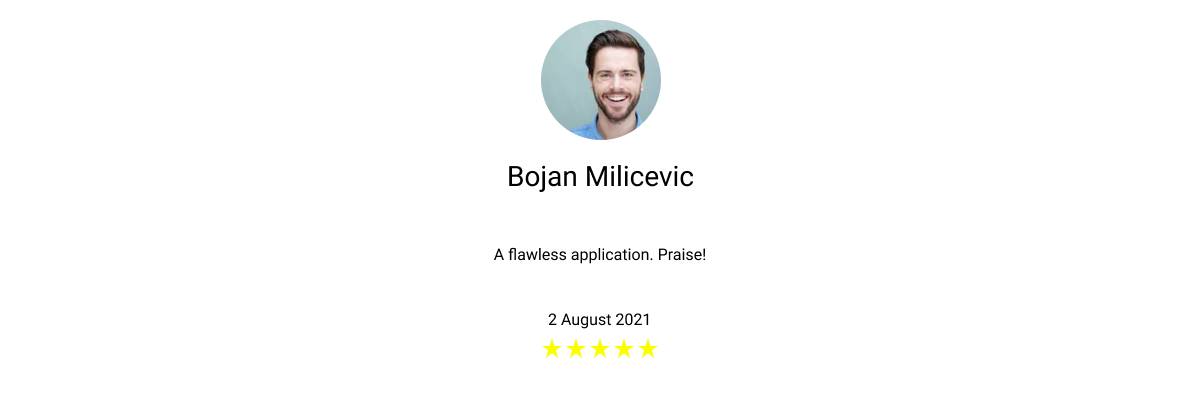Viewport: 1200px width, 400px height.
Task: Click the letter "A" starting the review sentence
Action: pos(499,255)
